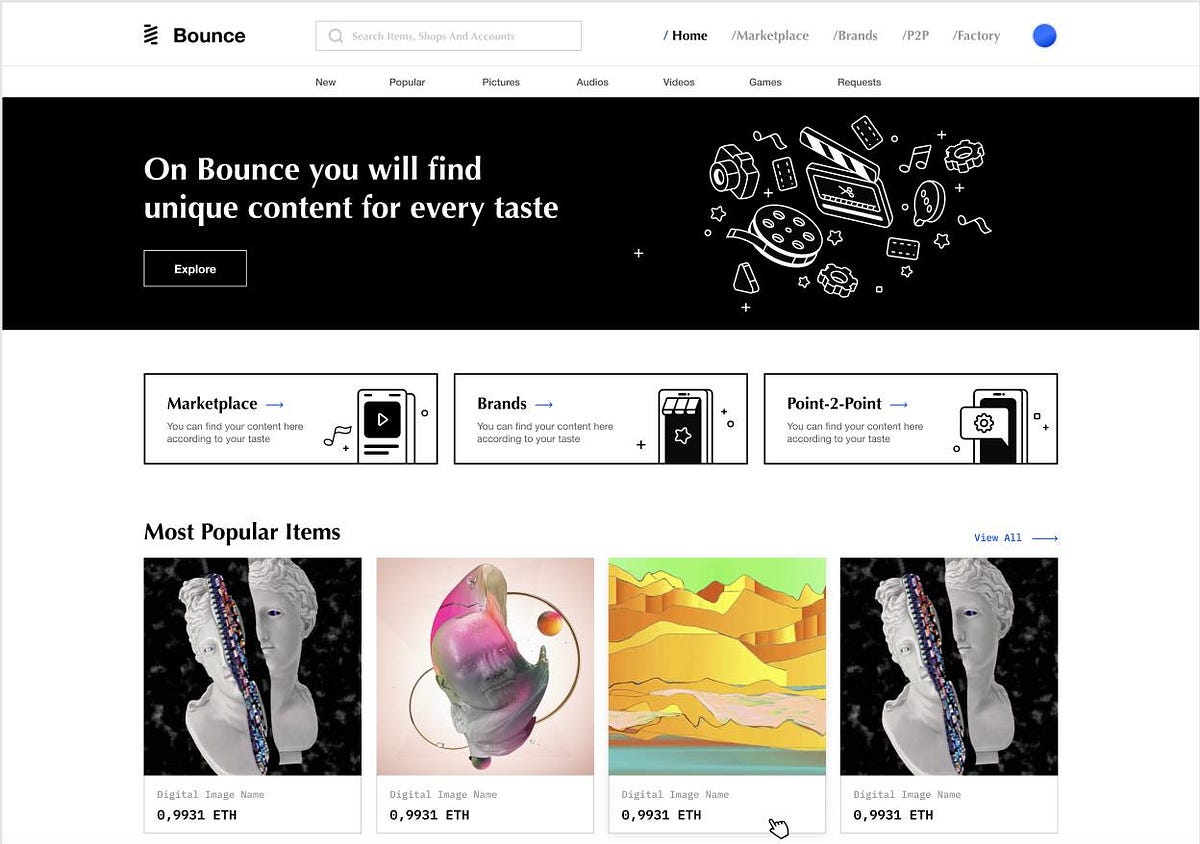Open the yellow mountain landscape thumbnail

tap(717, 666)
